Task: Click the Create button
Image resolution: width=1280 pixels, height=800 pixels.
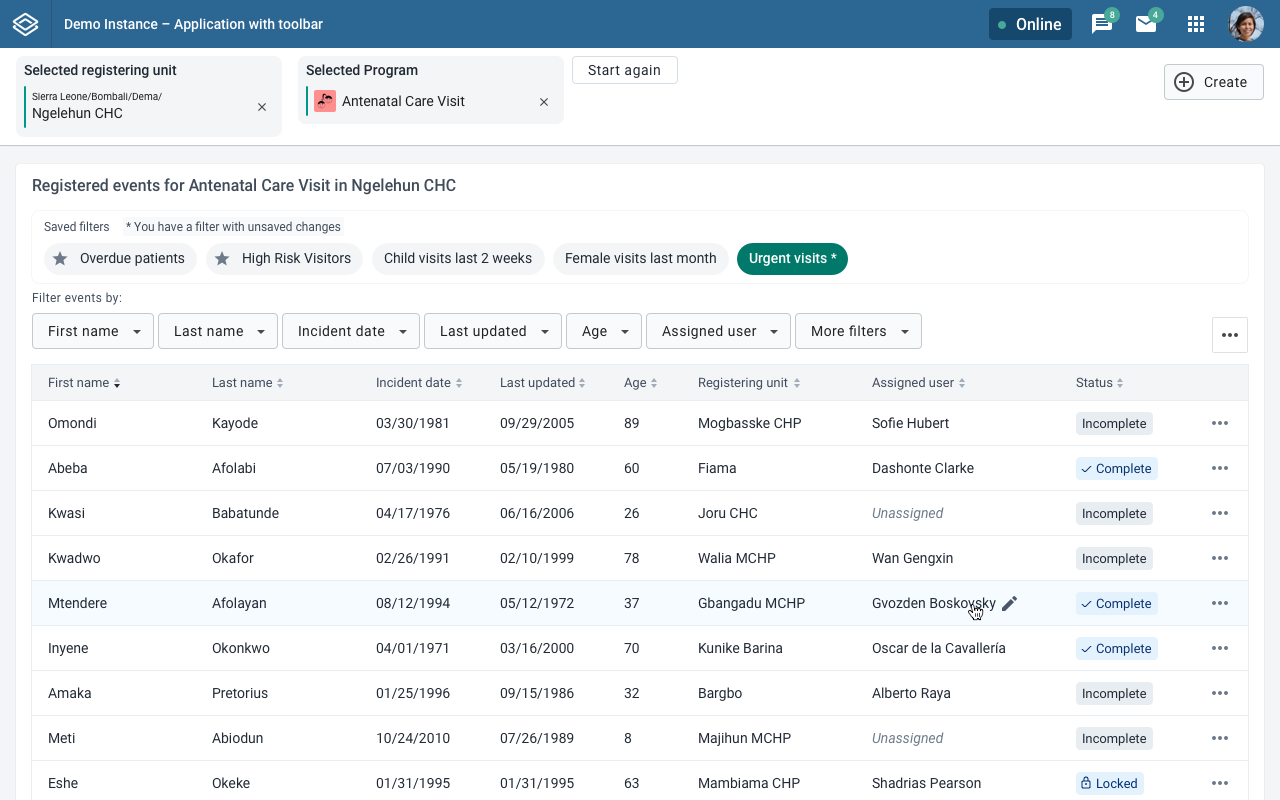Action: (x=1213, y=82)
